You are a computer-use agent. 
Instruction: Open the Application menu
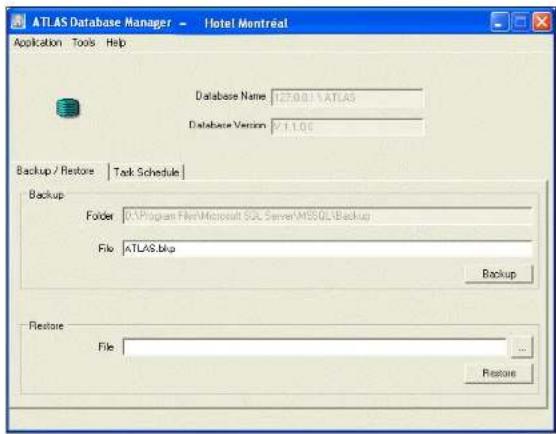[x=38, y=43]
